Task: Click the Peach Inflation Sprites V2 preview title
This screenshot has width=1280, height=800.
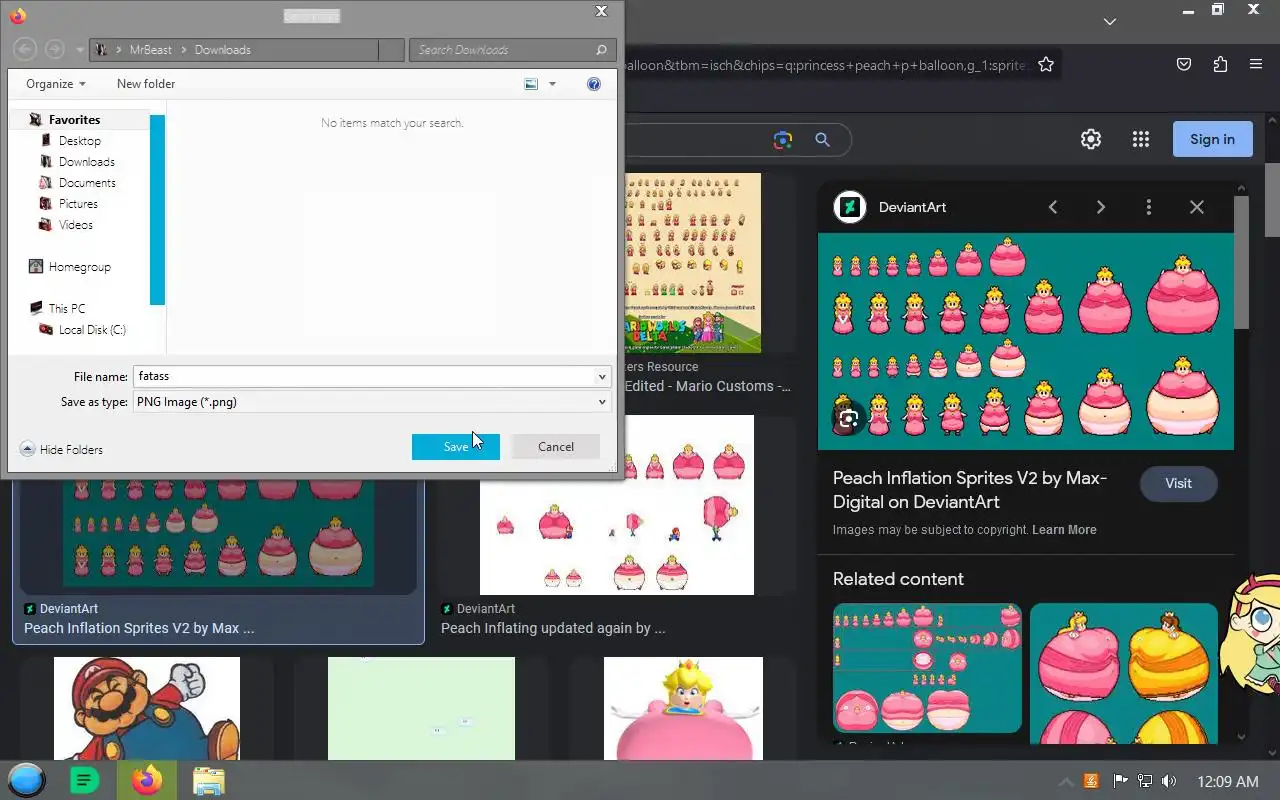Action: (970, 490)
